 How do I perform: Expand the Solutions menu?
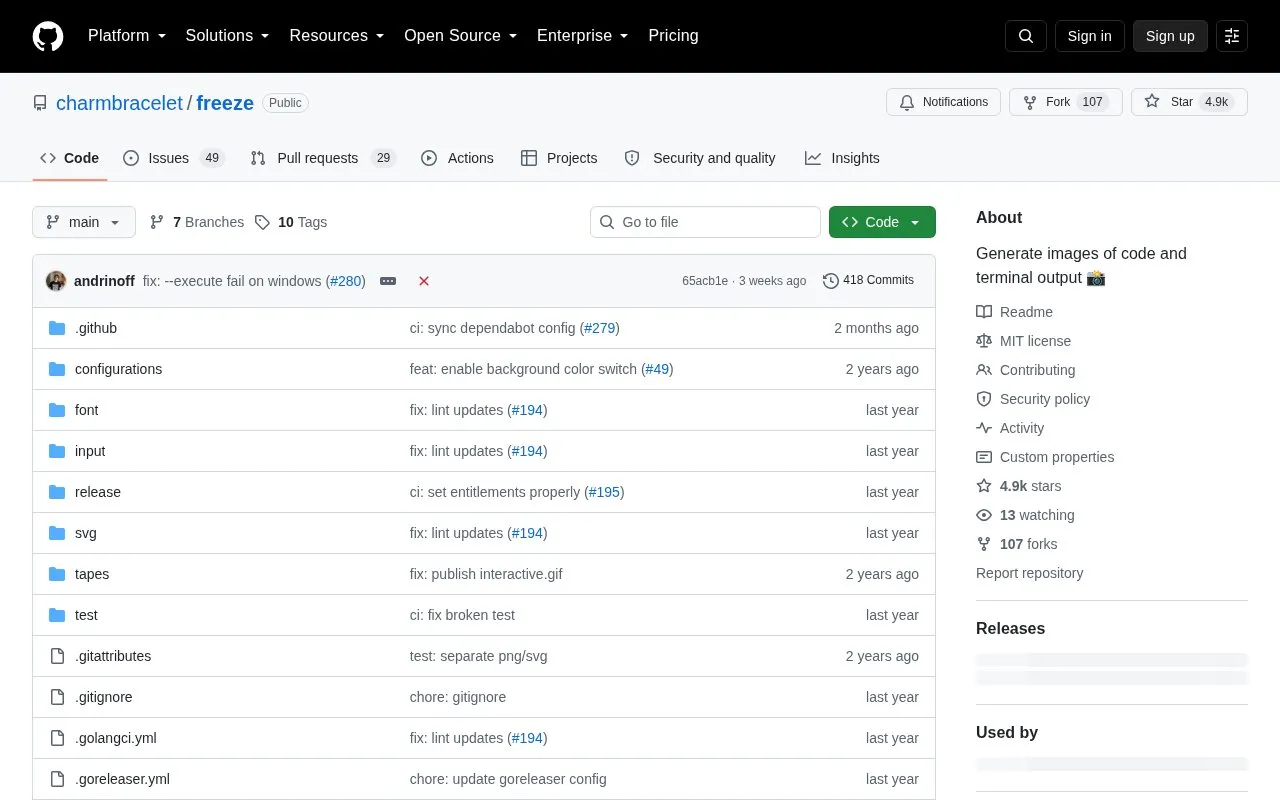pos(228,36)
